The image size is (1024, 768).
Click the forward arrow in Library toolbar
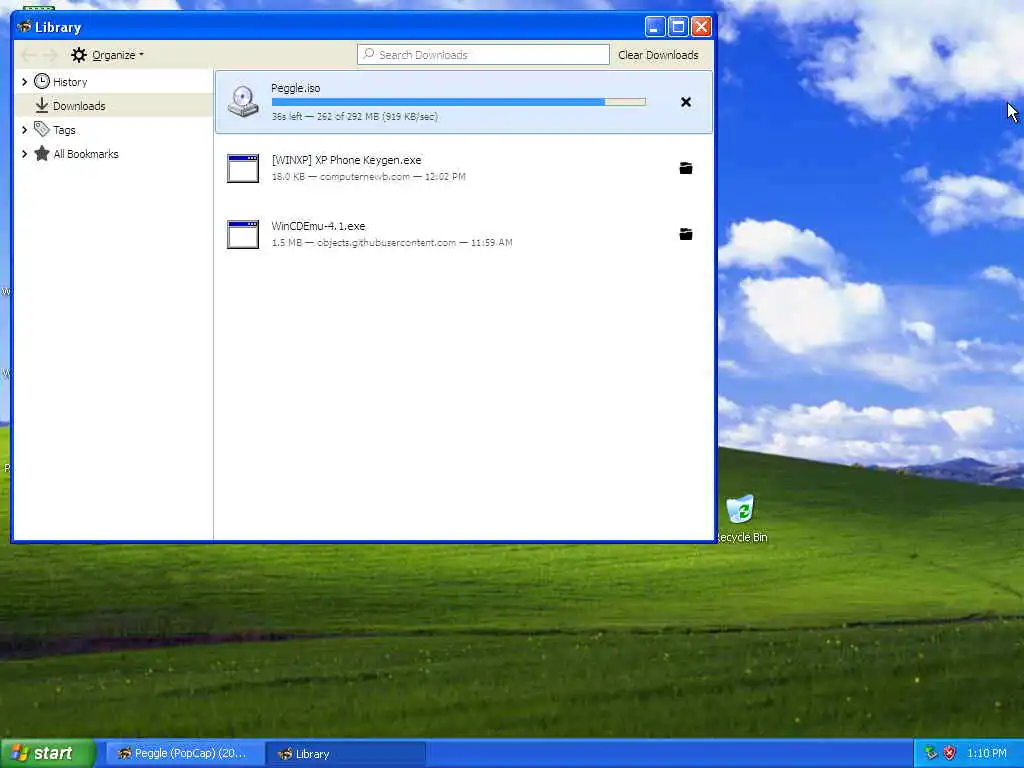(x=50, y=55)
